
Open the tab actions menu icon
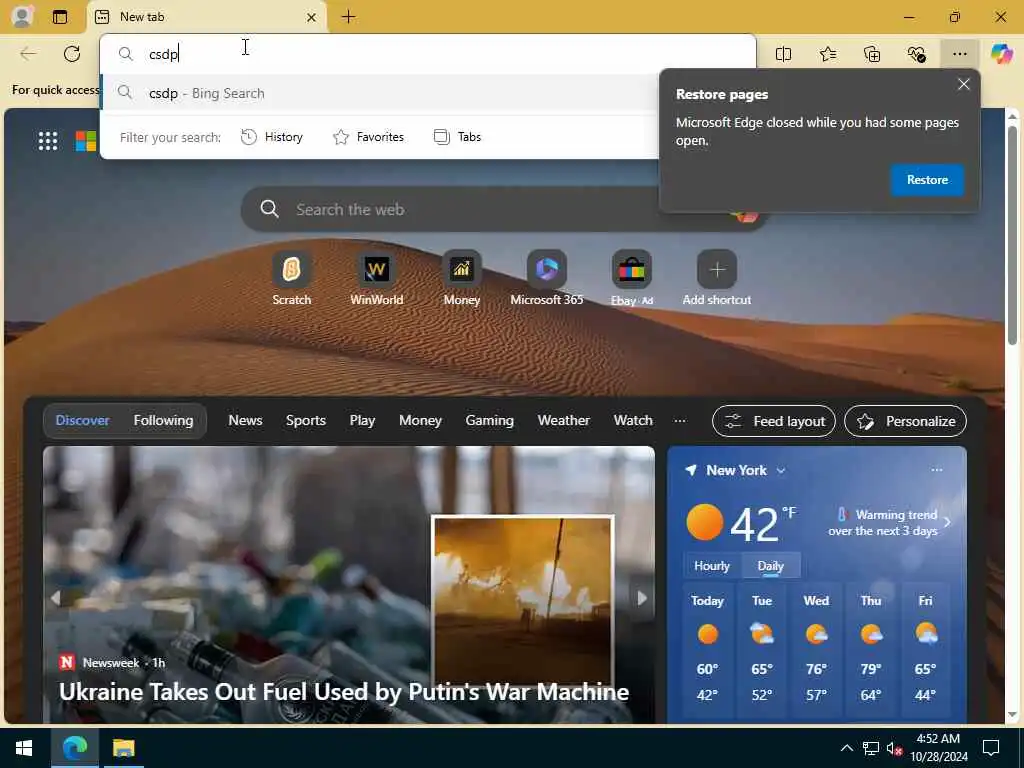point(59,17)
